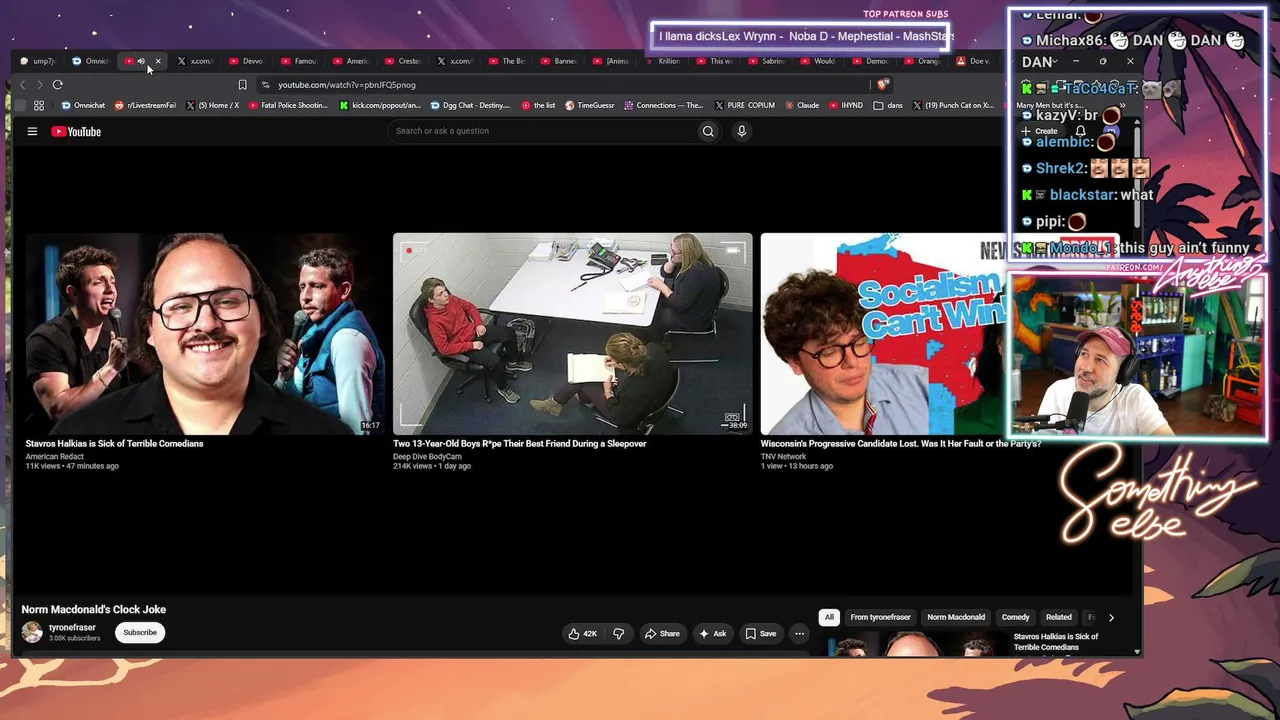Subscribe to tyronefraser channel
Screen dimensions: 1280x720
140,633
